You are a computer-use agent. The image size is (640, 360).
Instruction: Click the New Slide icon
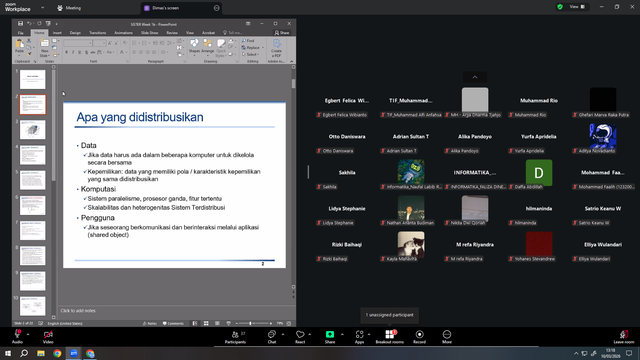[44, 44]
